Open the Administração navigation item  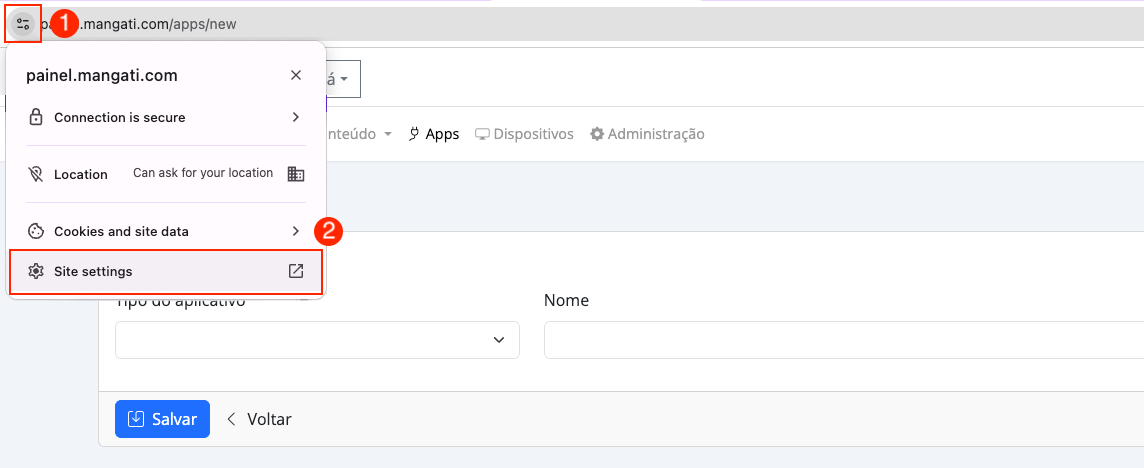647,134
